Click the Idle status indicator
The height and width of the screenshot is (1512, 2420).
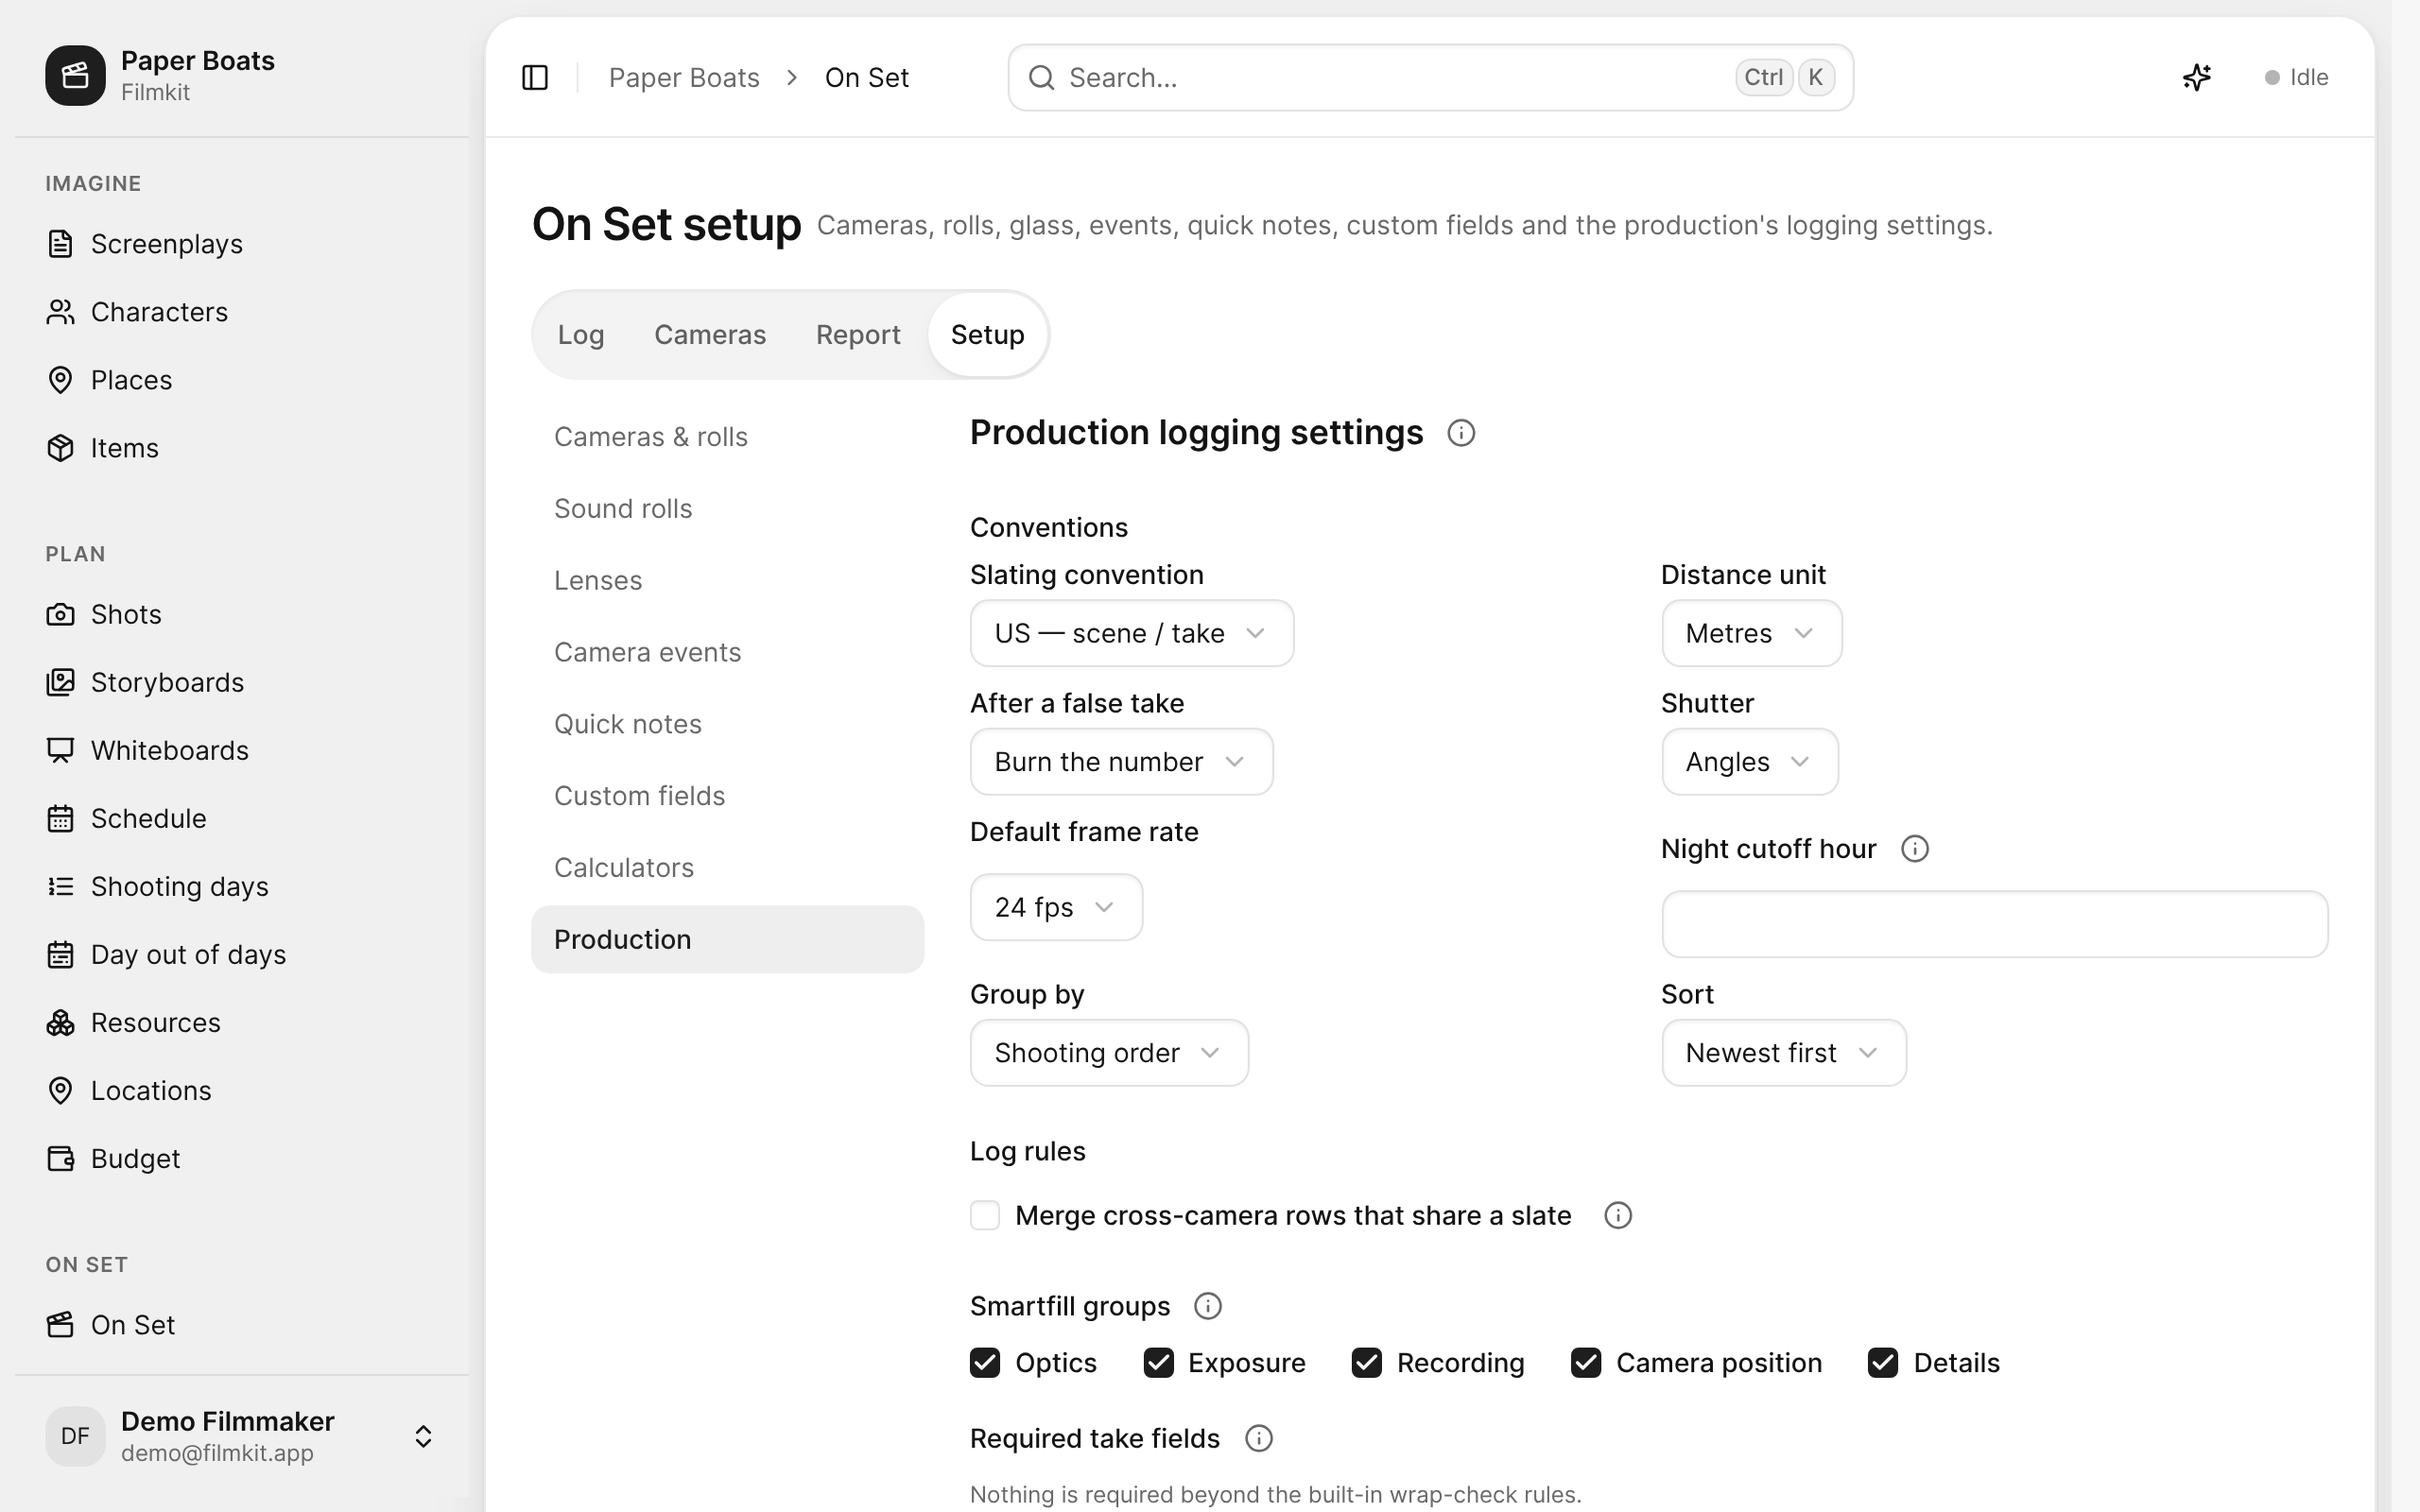pyautogui.click(x=2296, y=77)
